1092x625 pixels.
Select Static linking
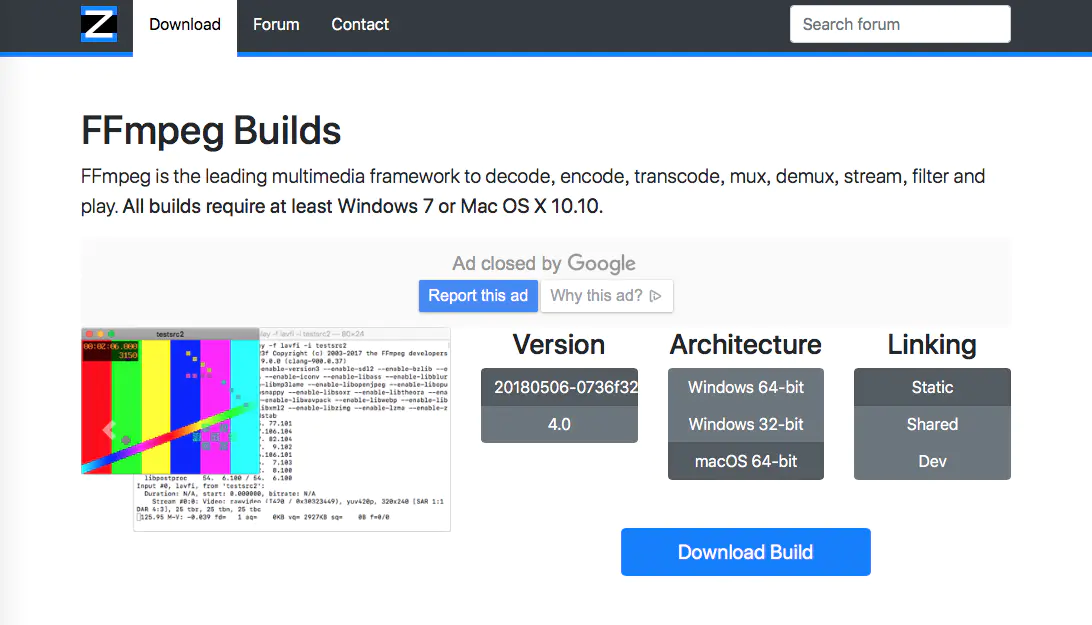[x=933, y=387]
